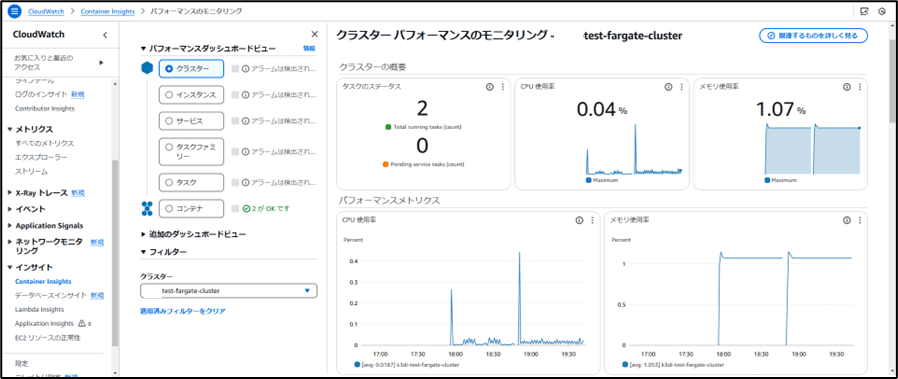898x379 pixels.
Task: Click CloudWatch breadcrumb link
Action: (x=46, y=11)
